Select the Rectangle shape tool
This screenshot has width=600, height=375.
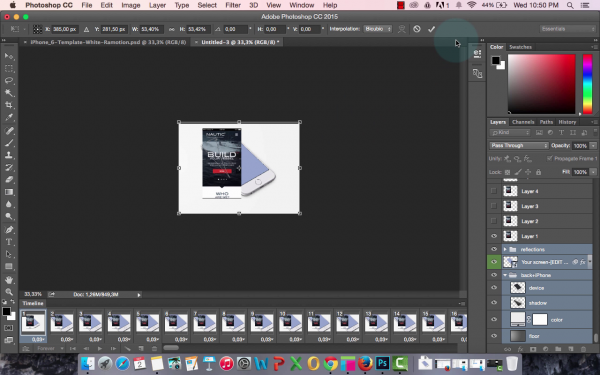point(9,267)
